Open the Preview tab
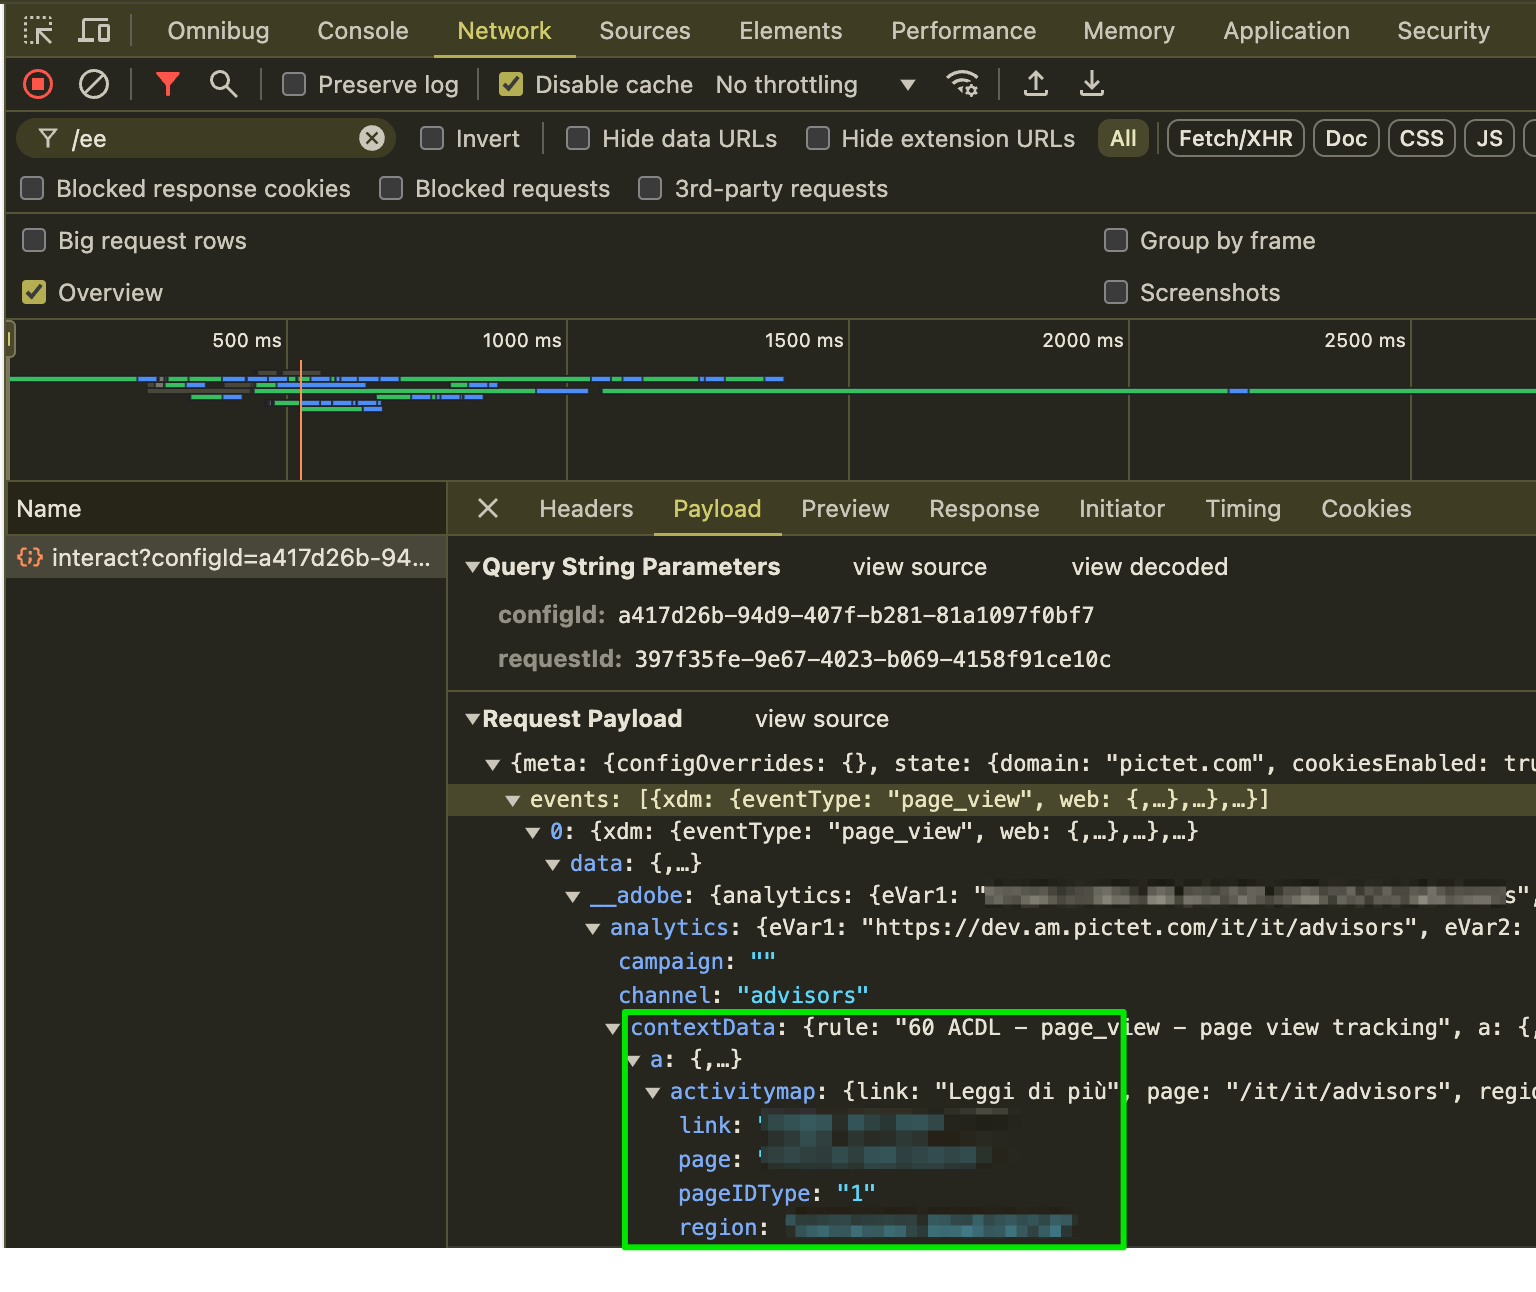Image resolution: width=1536 pixels, height=1292 pixels. coord(845,509)
